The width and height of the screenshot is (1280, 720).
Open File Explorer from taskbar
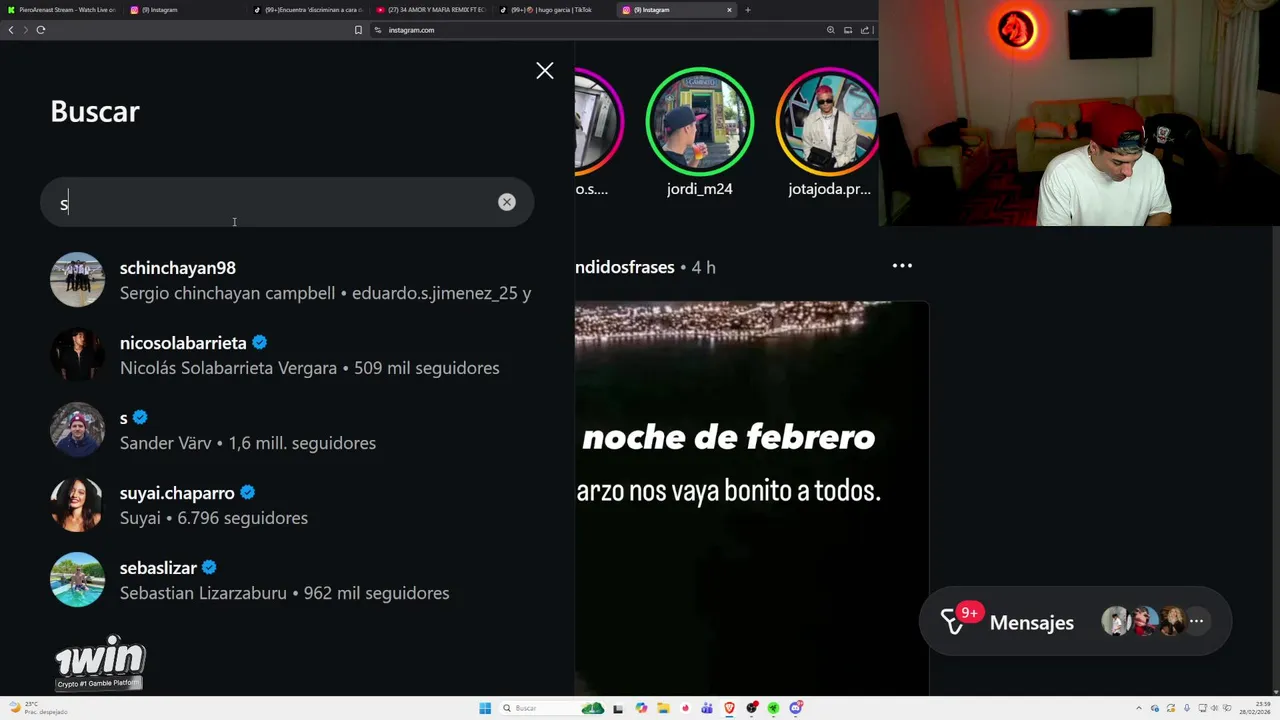point(663,708)
